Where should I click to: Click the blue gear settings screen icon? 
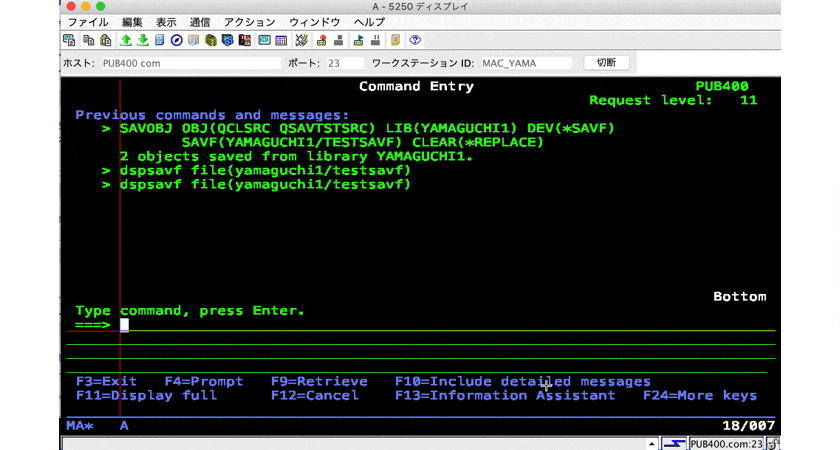tap(228, 40)
